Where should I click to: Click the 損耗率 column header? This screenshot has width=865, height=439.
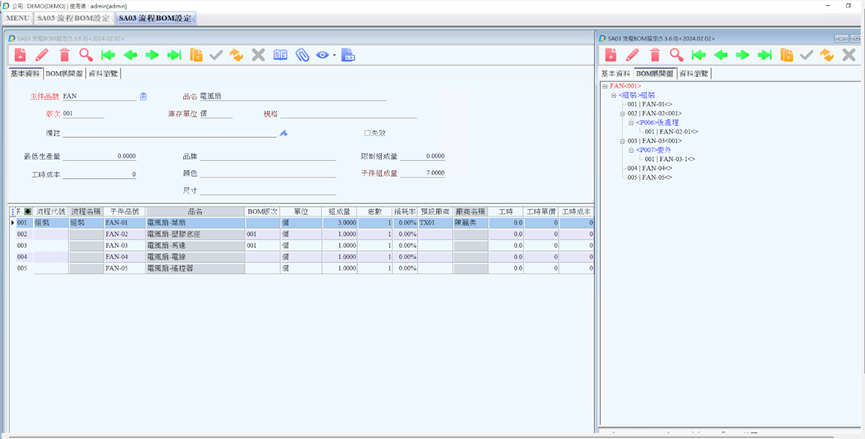pos(405,211)
